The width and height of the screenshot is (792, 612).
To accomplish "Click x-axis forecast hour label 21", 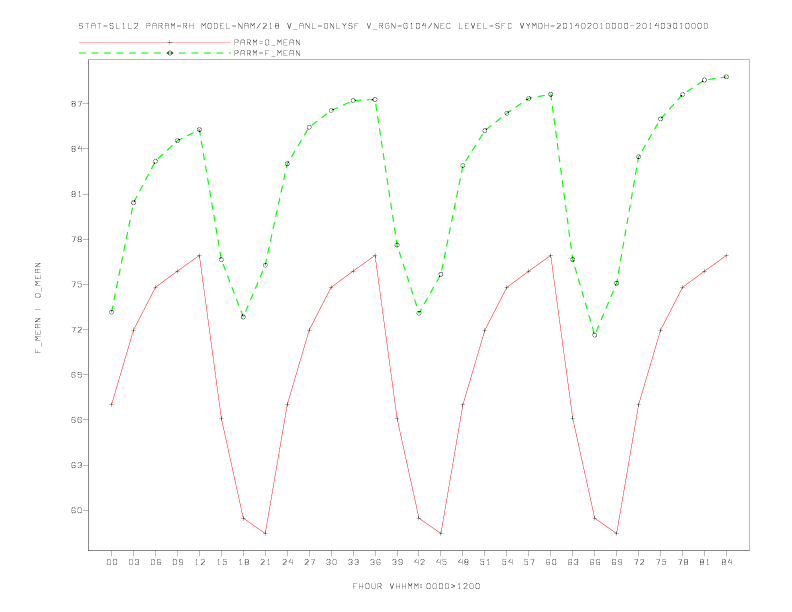I will 265,562.
